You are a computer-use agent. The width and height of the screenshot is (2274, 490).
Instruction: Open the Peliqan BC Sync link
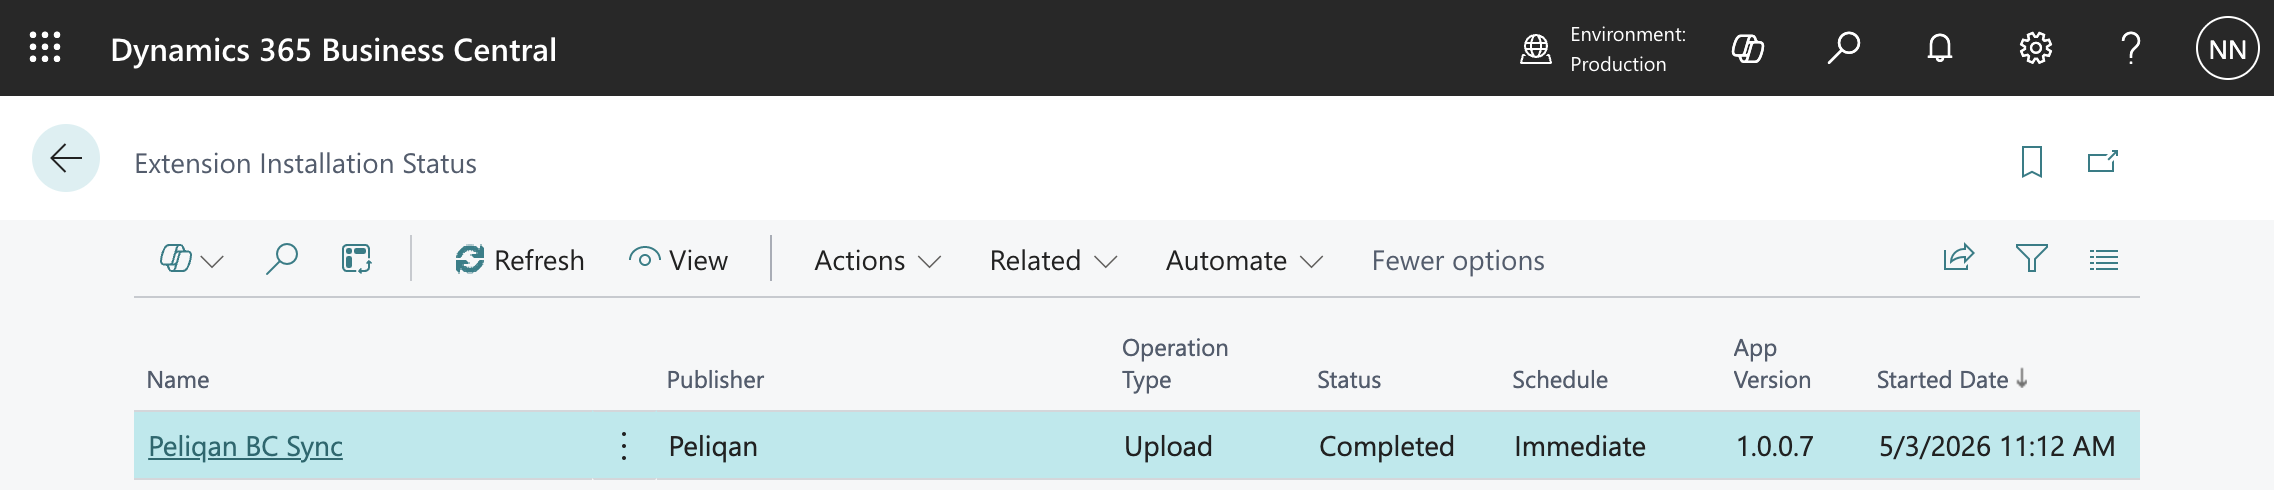click(x=245, y=446)
